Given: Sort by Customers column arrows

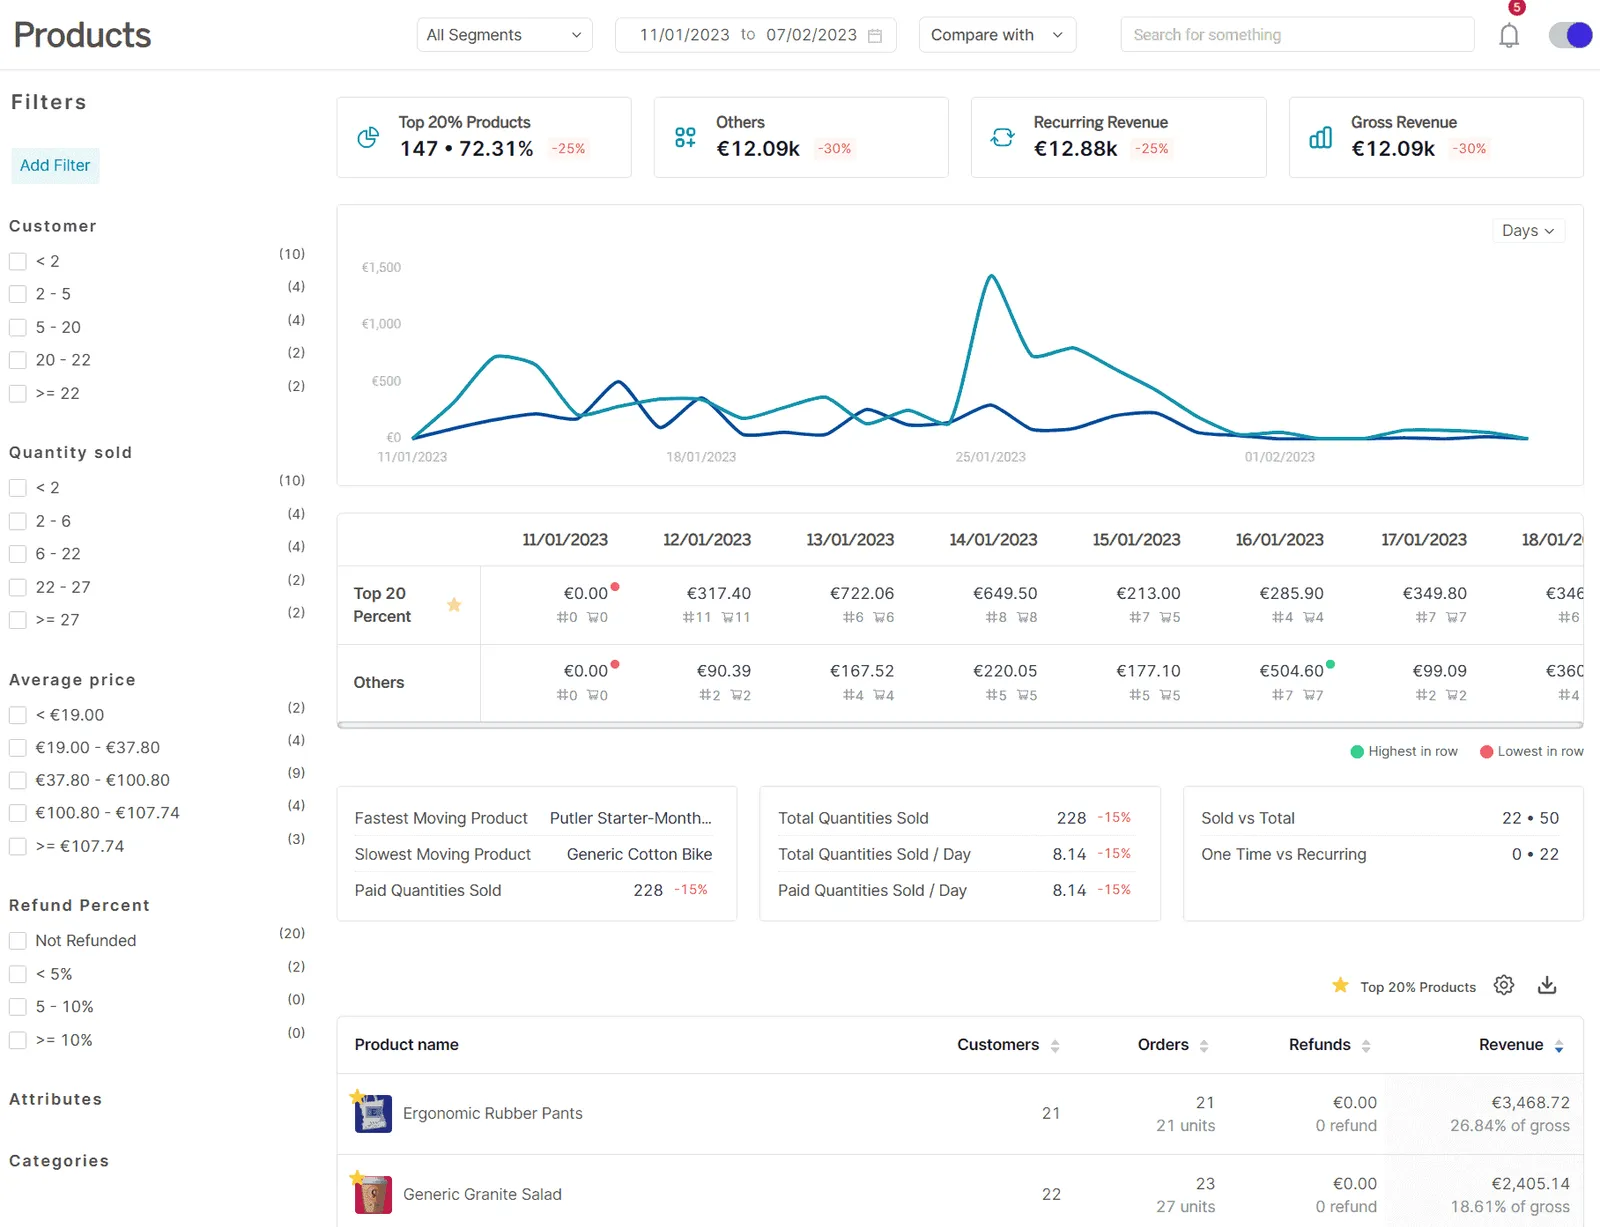Looking at the screenshot, I should coord(1055,1045).
